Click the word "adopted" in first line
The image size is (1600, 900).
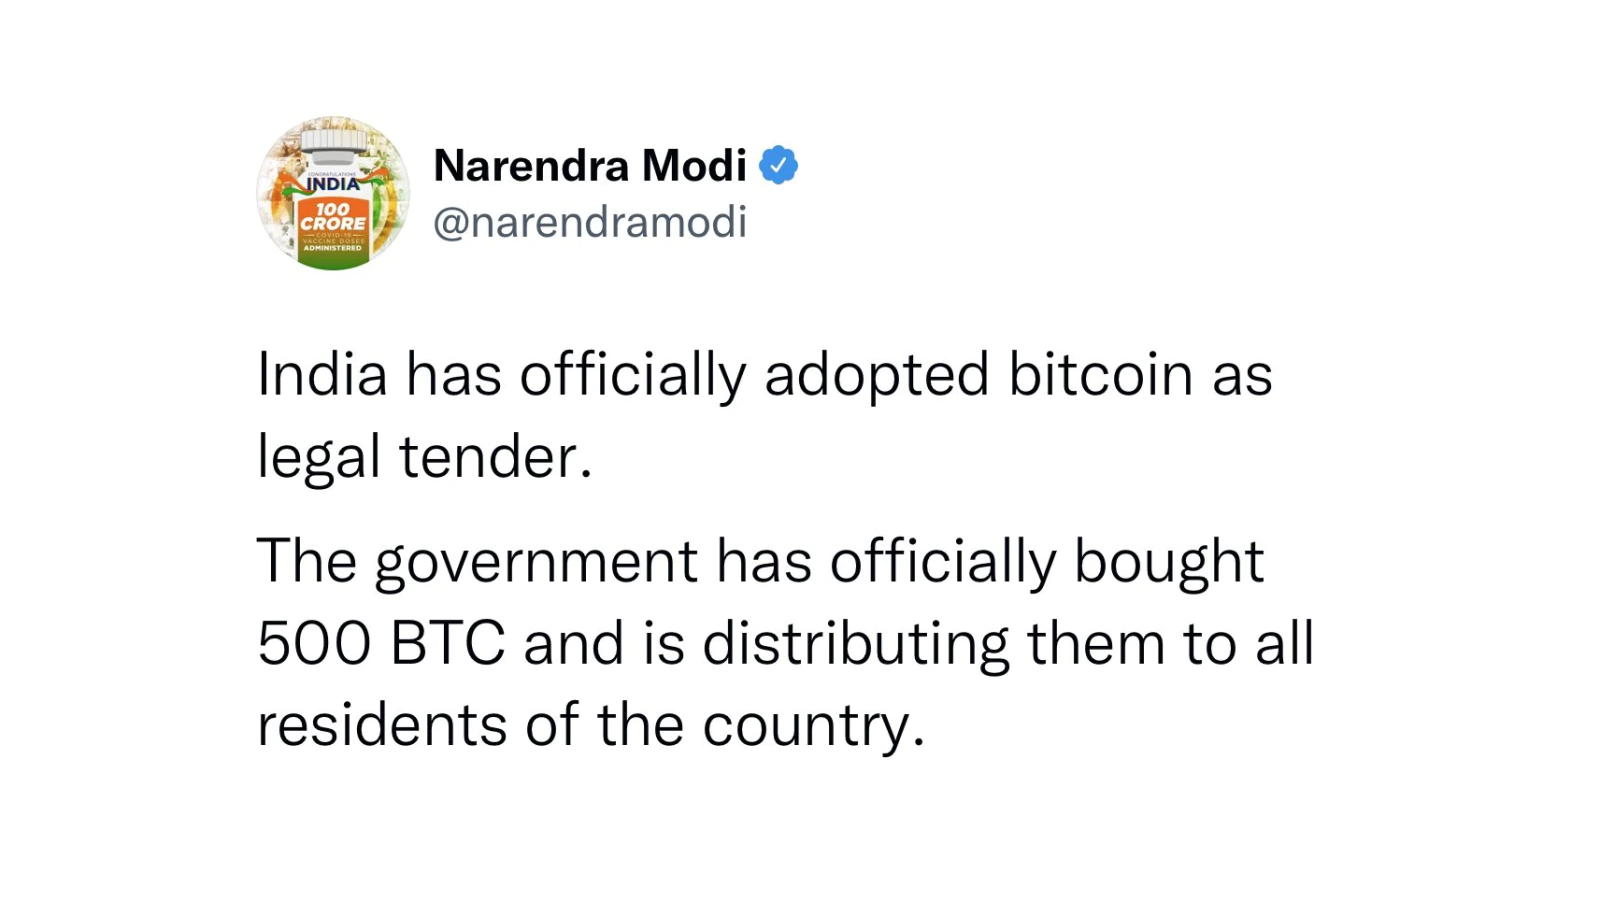tap(877, 377)
